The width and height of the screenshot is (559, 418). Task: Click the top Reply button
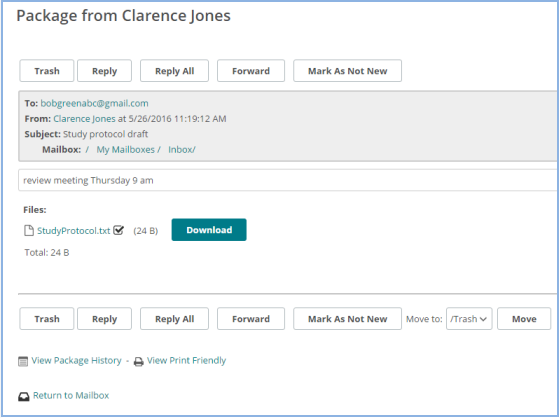104,71
